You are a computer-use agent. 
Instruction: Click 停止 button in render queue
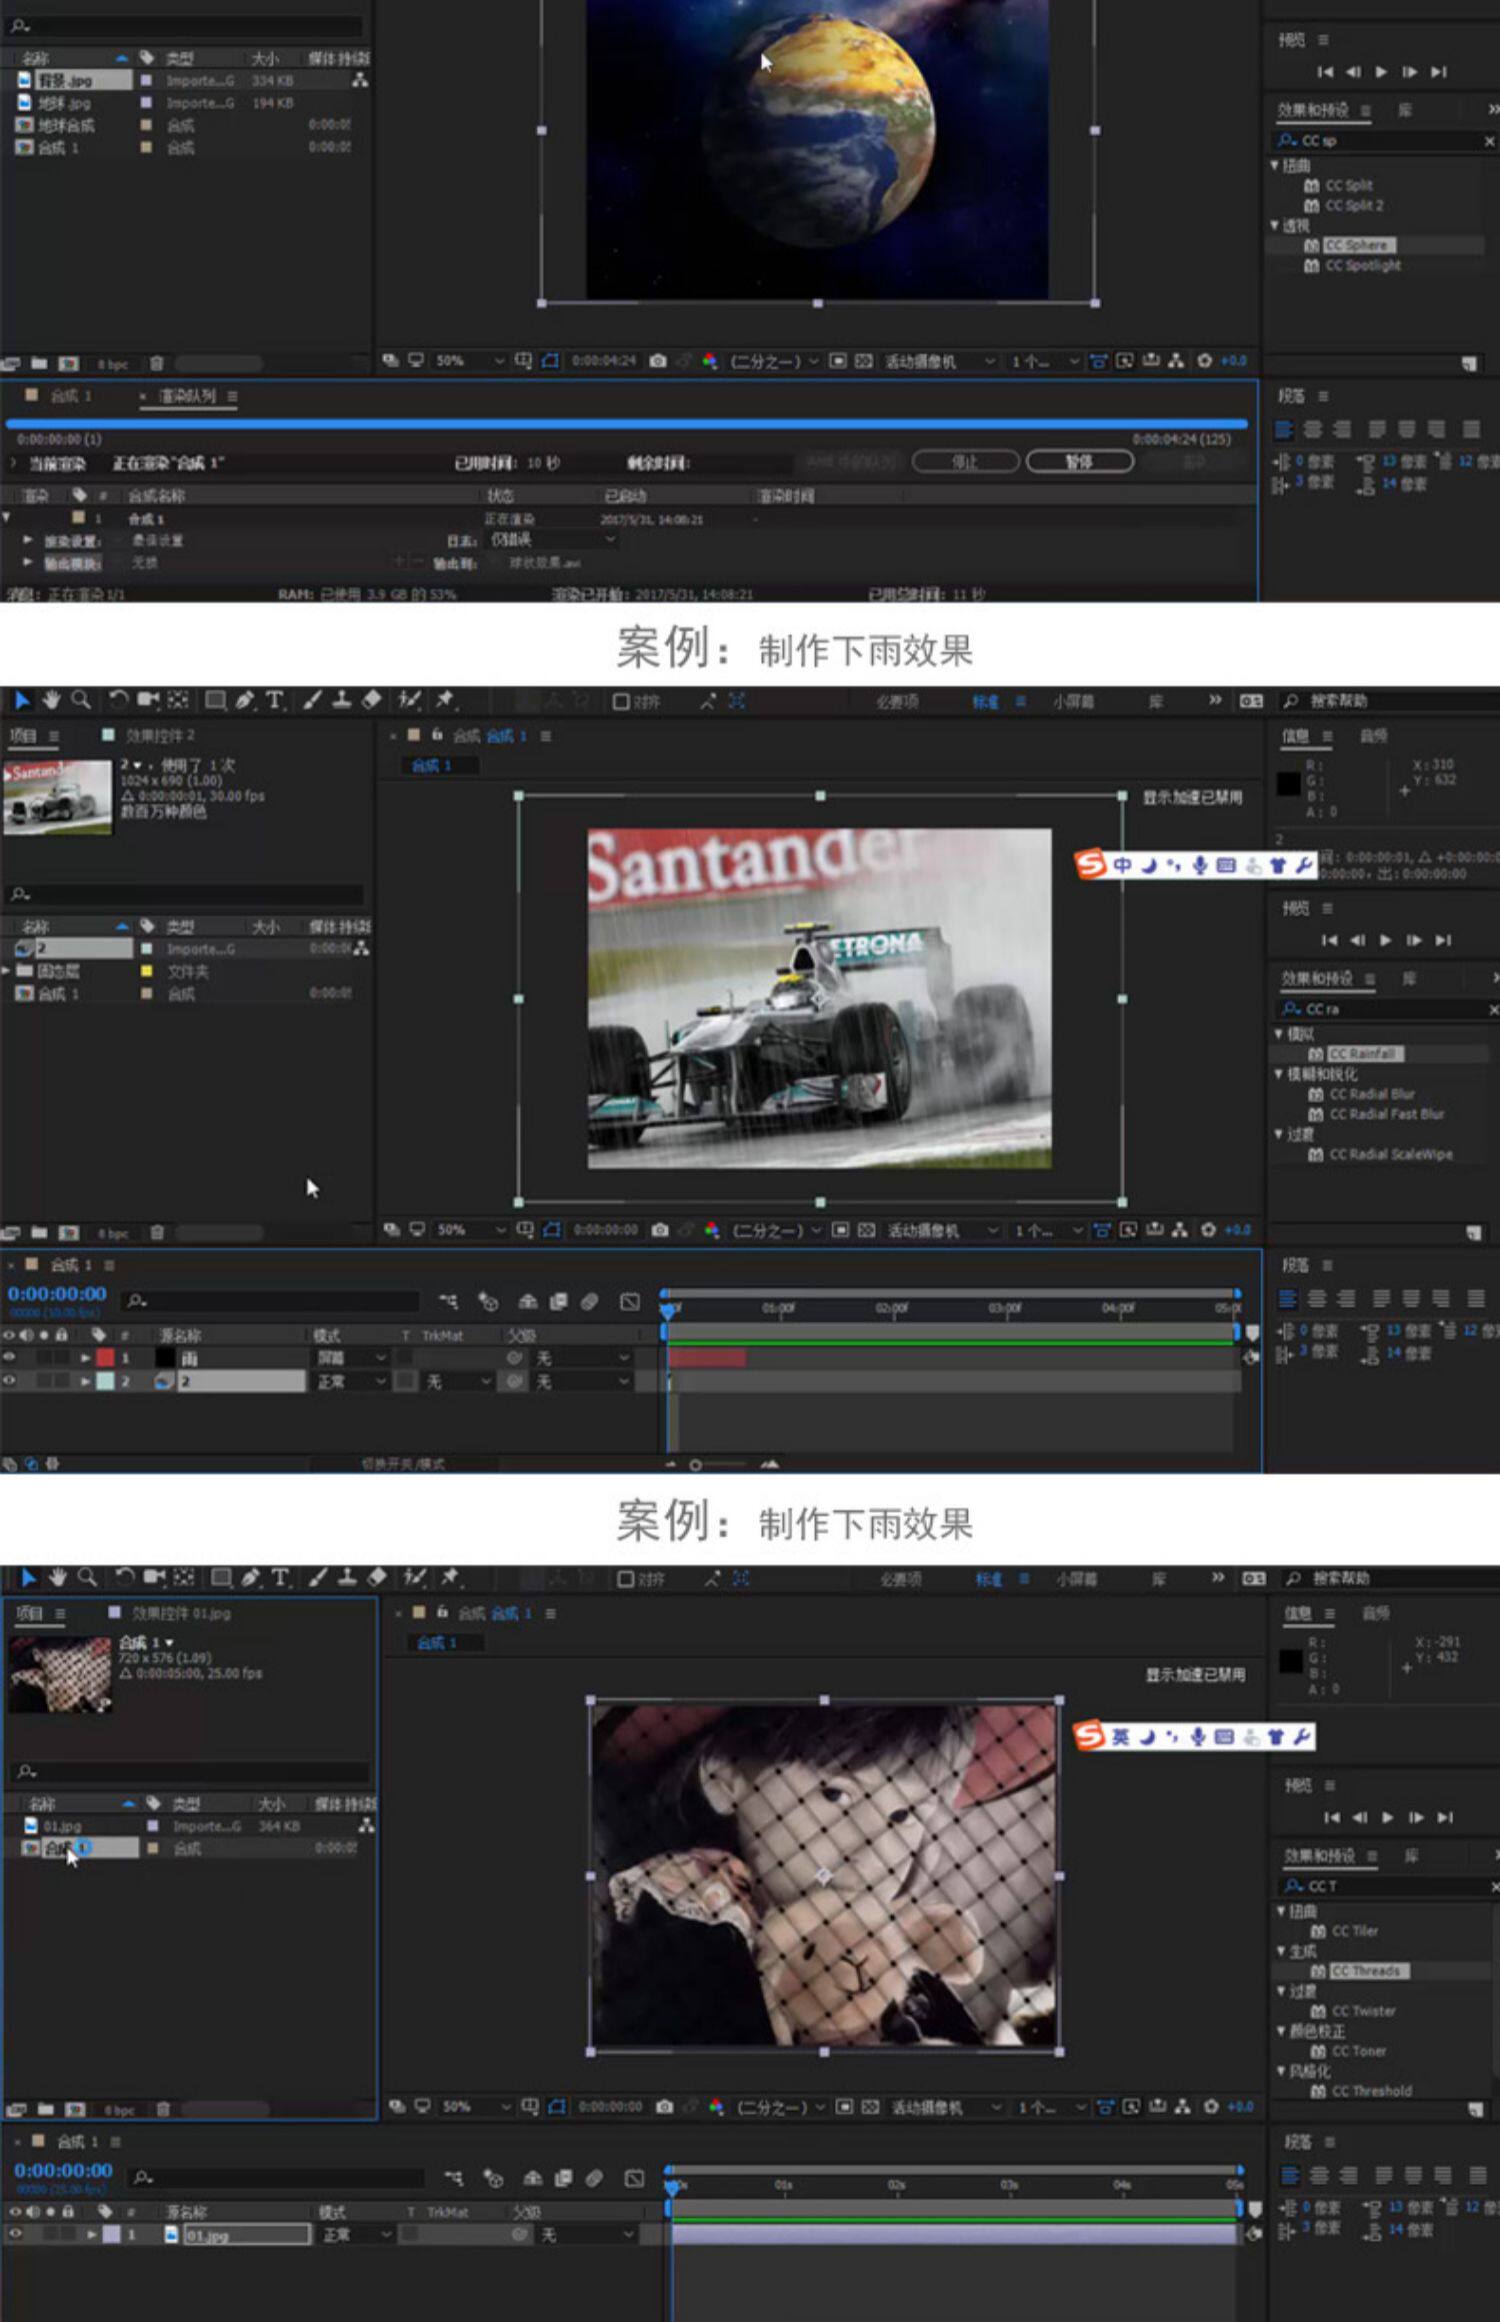coord(965,462)
